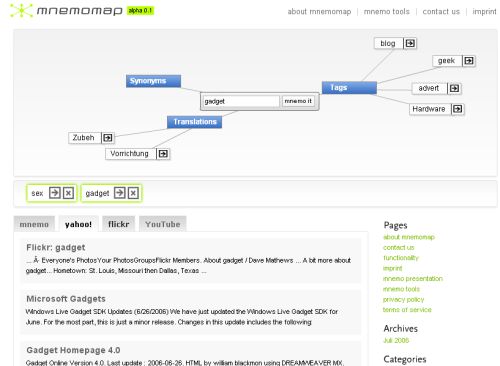Select the geek tag node

tap(447, 61)
